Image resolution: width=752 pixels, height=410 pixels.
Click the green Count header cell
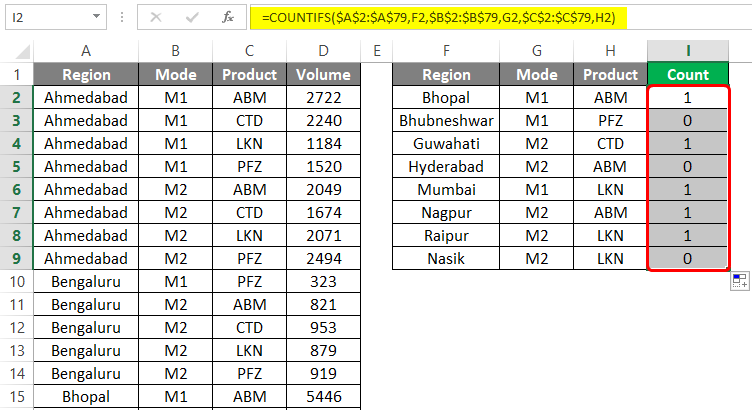[687, 74]
